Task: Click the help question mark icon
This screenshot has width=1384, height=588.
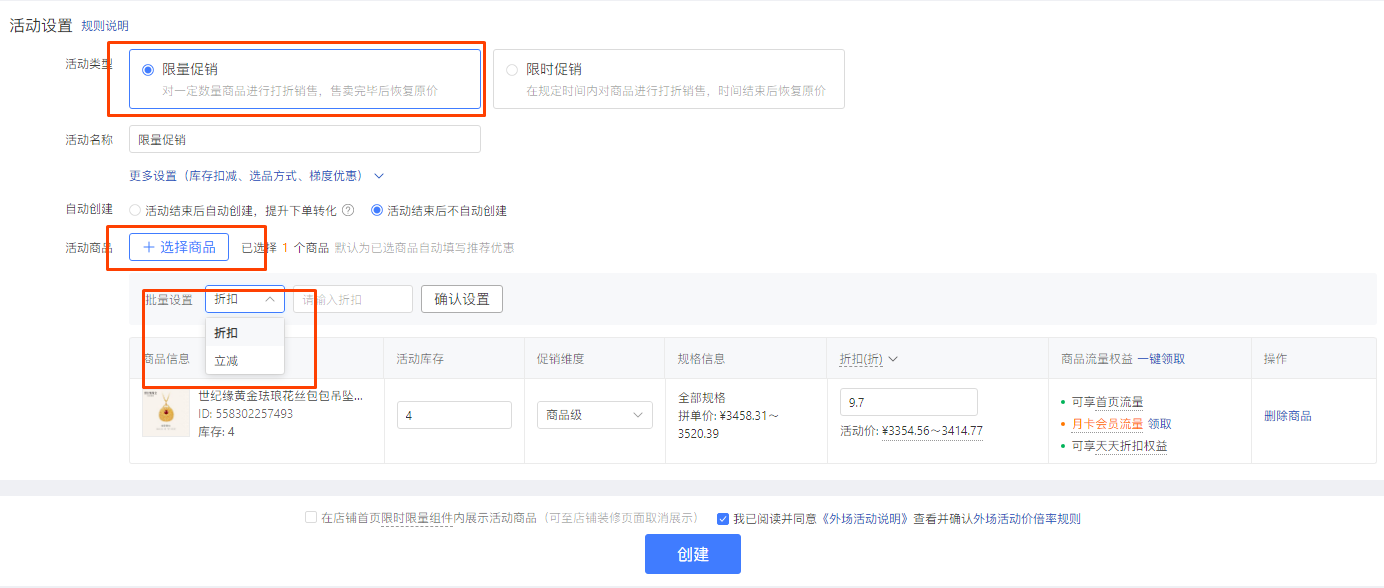Action: click(348, 211)
